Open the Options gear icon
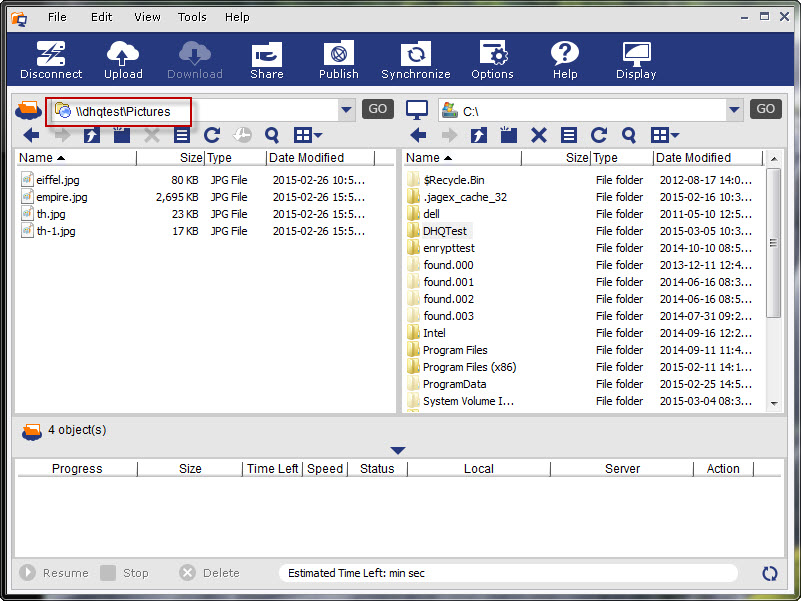Viewport: 801px width, 601px height. (492, 60)
